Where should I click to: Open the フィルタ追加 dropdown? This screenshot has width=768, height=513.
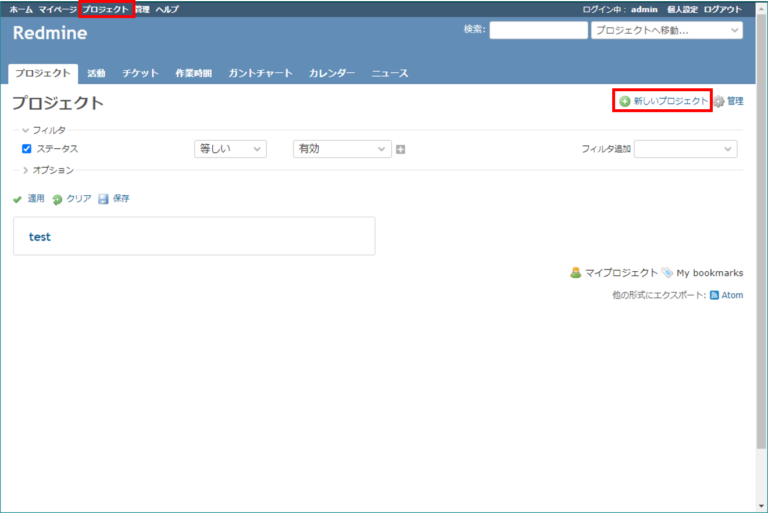click(x=686, y=149)
